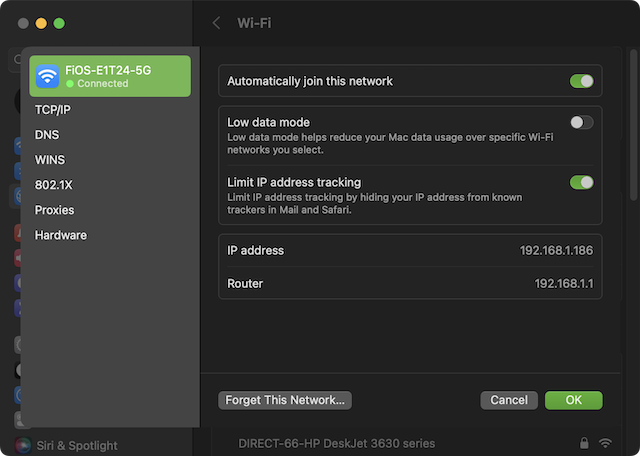Open the Proxies tab
640x456 pixels.
click(x=55, y=210)
